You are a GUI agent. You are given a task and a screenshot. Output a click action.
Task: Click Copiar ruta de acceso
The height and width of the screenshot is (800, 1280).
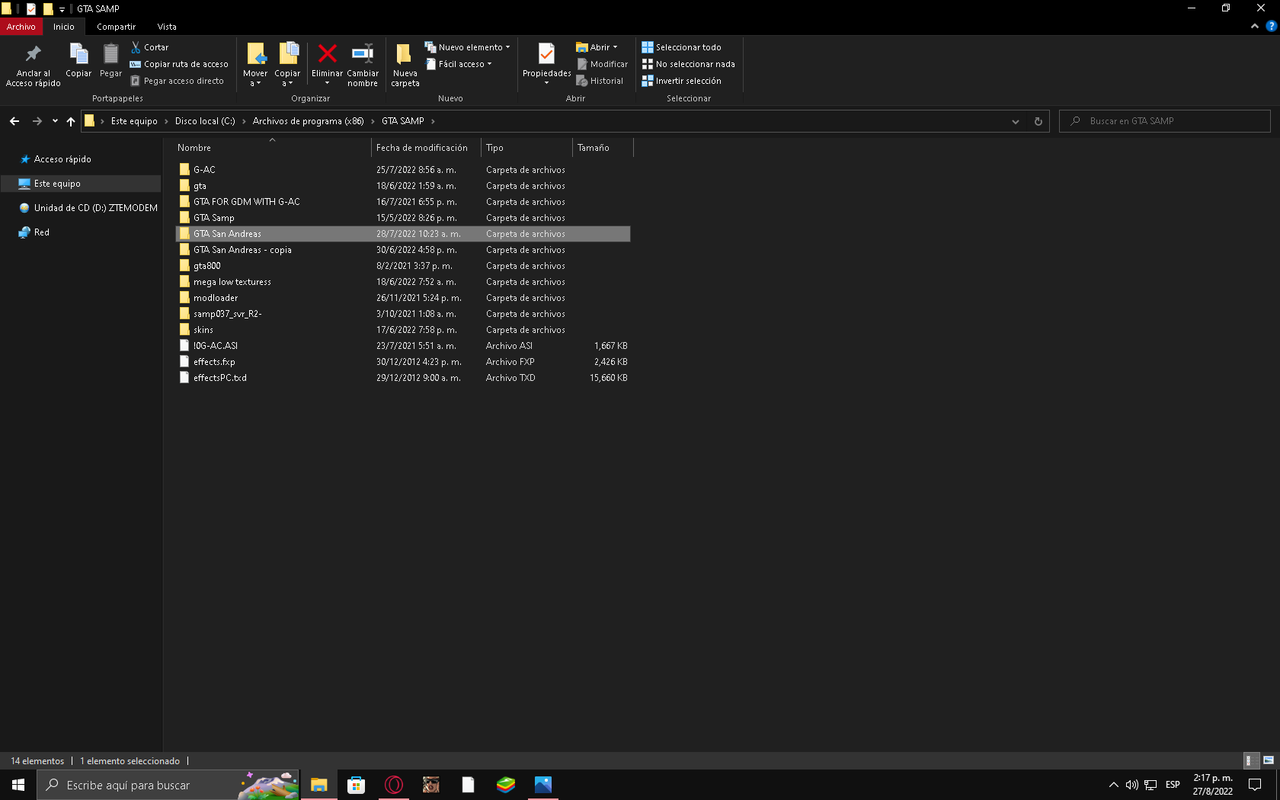[179, 64]
